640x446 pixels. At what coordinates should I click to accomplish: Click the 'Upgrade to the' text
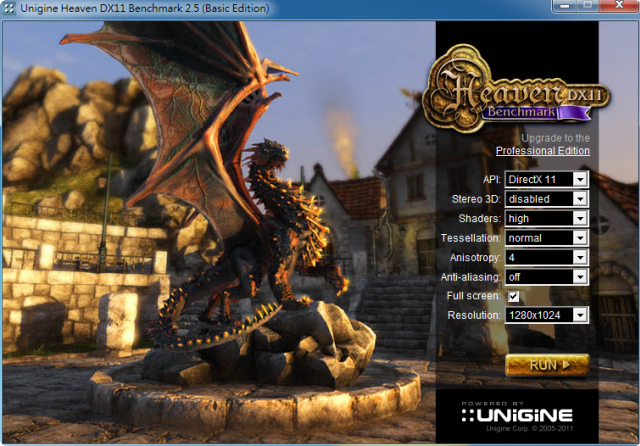click(x=555, y=138)
